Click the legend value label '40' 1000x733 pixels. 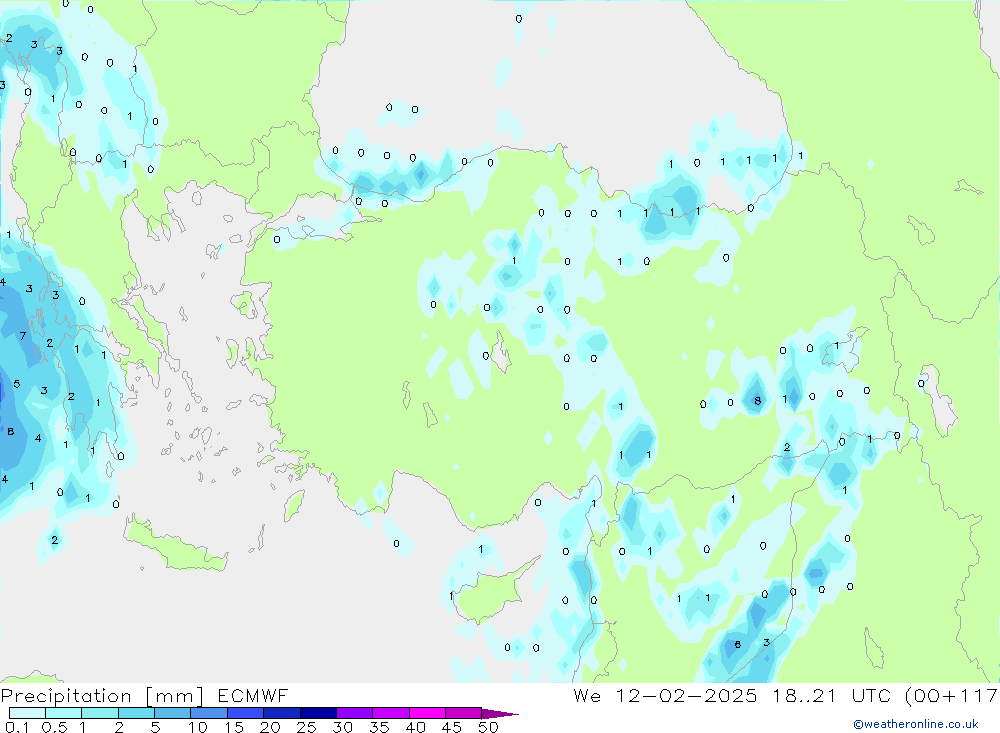tap(415, 727)
